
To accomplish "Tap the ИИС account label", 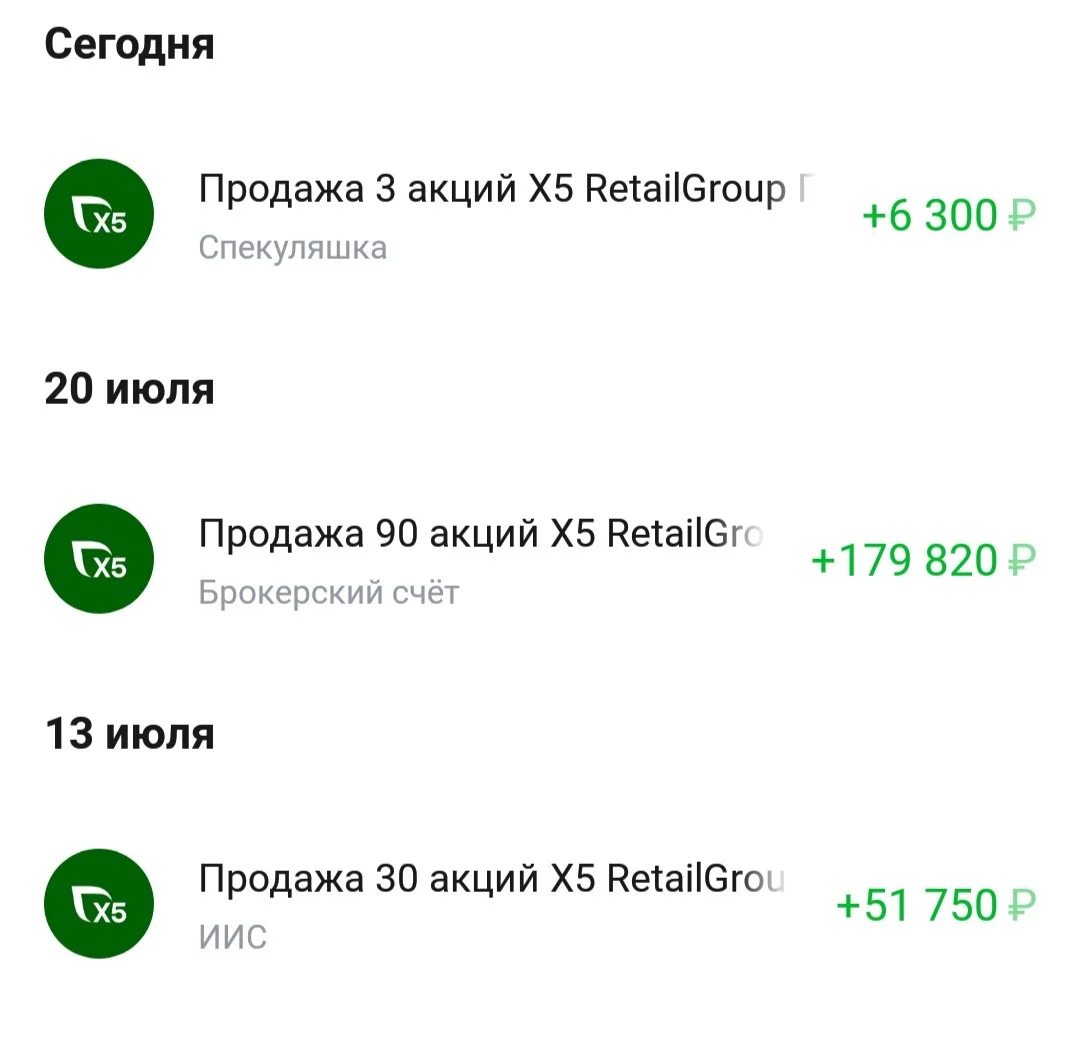I will point(232,937).
